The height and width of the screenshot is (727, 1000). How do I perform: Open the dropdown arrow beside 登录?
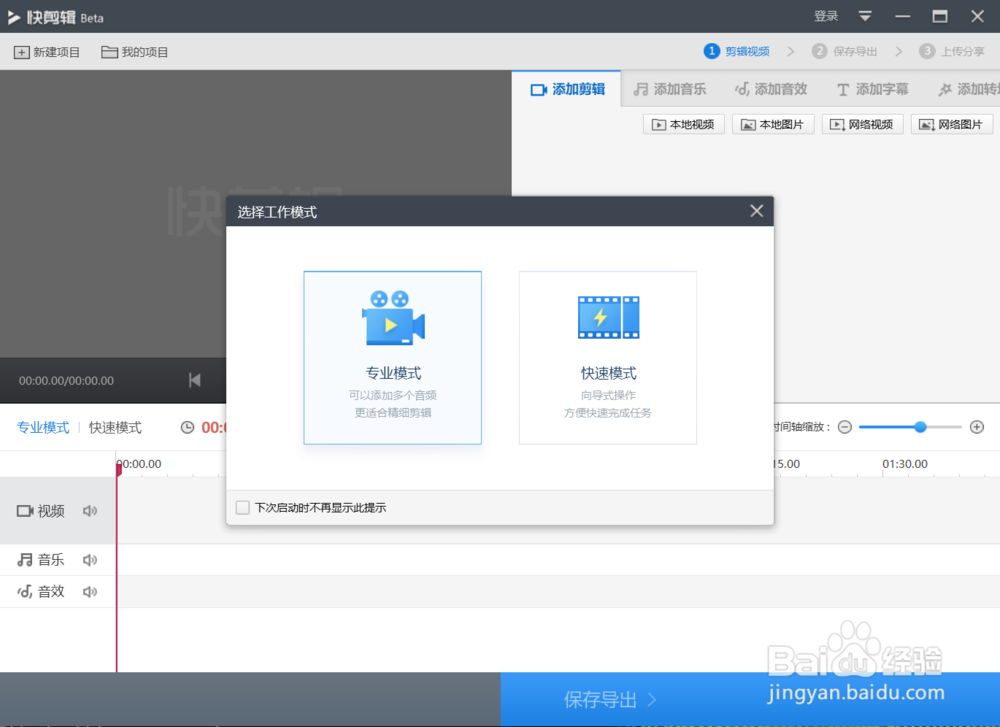pos(864,16)
